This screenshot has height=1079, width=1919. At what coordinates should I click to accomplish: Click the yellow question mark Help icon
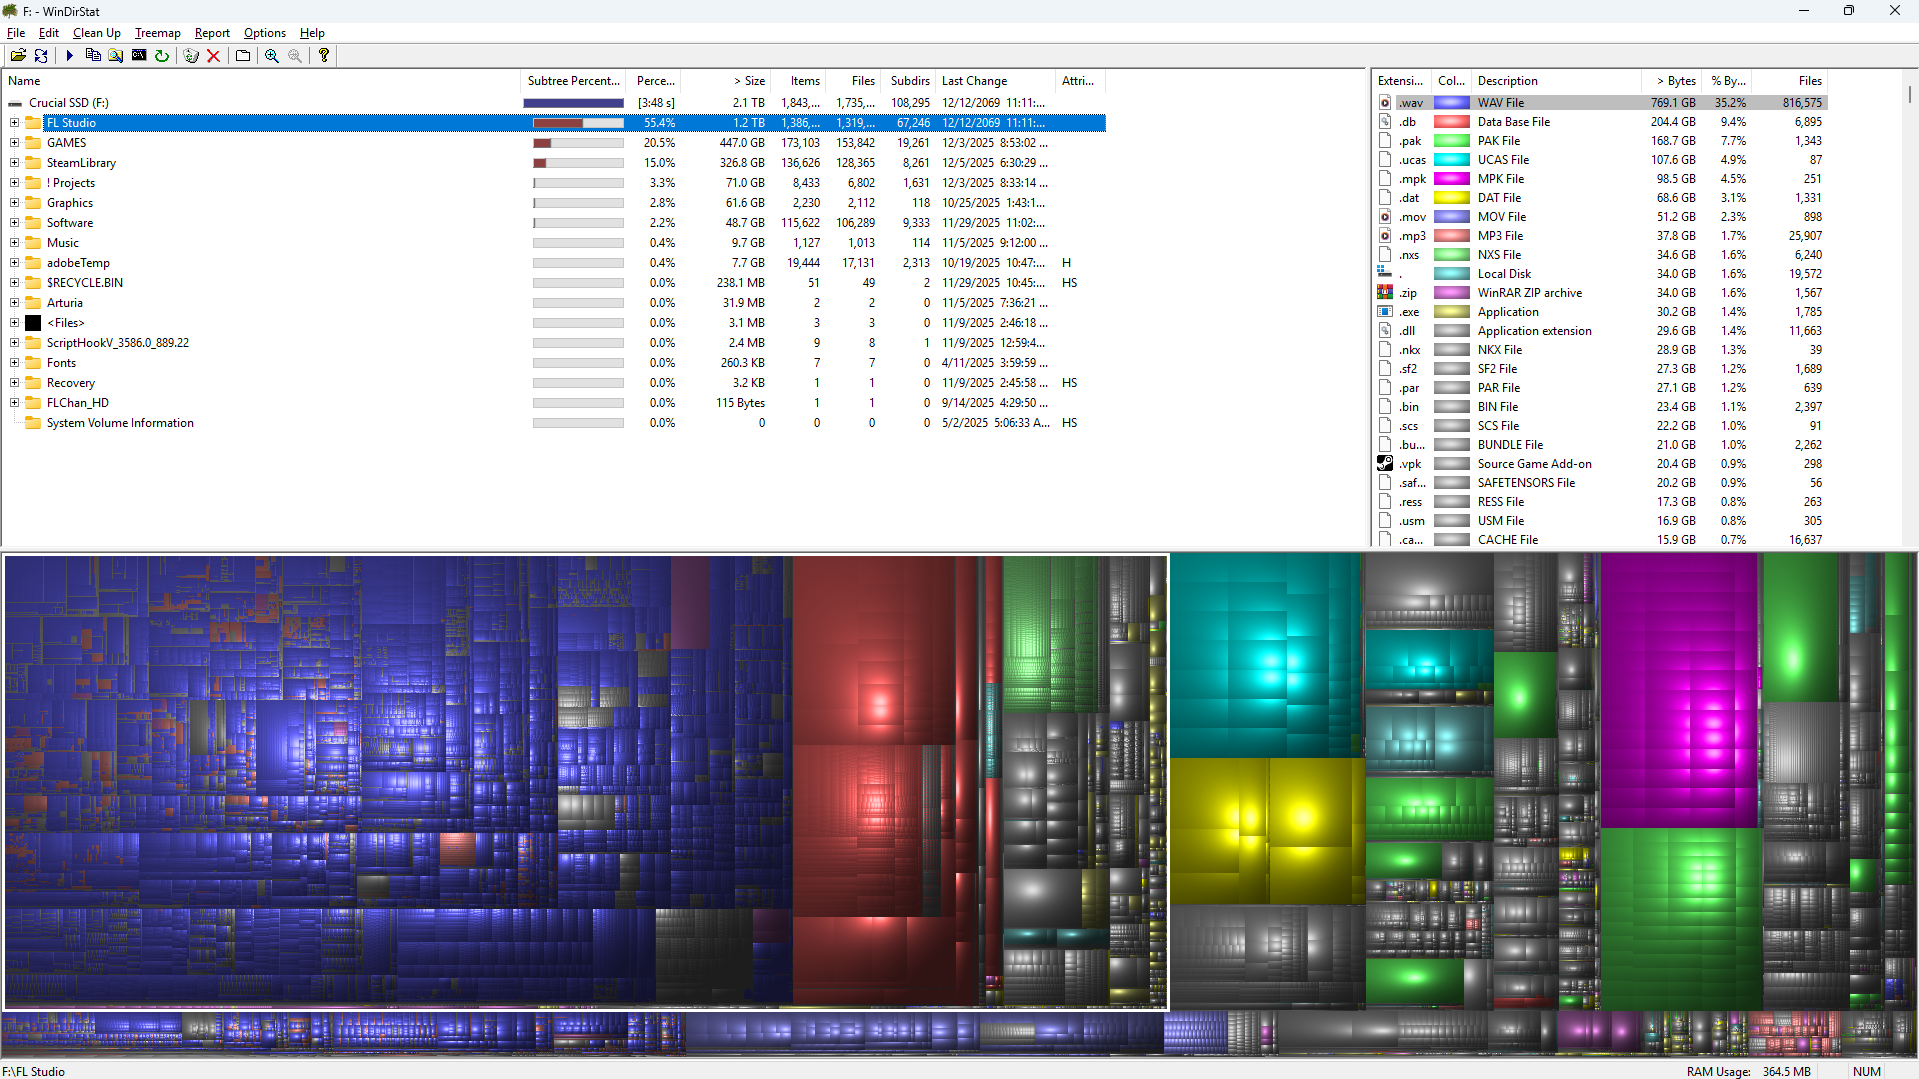(x=324, y=56)
